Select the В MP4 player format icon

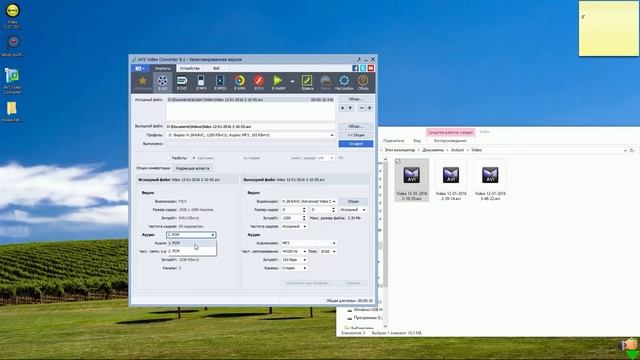click(x=201, y=82)
